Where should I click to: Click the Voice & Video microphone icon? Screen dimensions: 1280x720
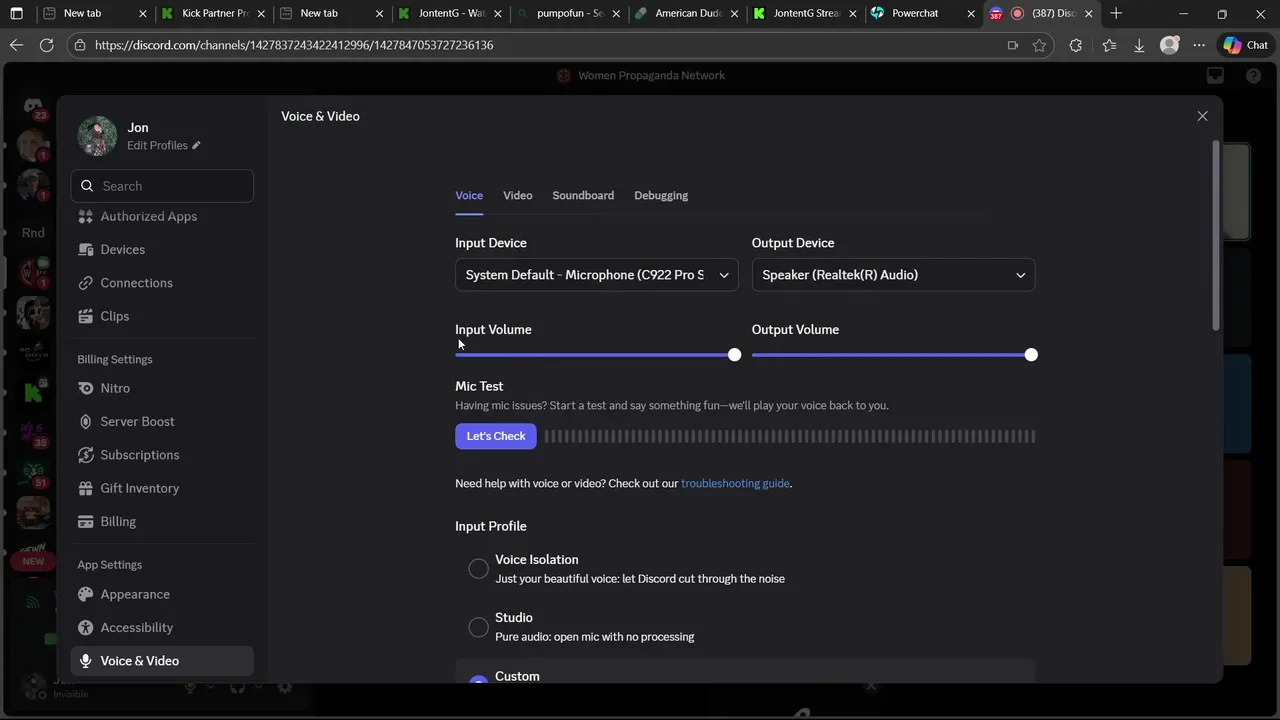[86, 661]
